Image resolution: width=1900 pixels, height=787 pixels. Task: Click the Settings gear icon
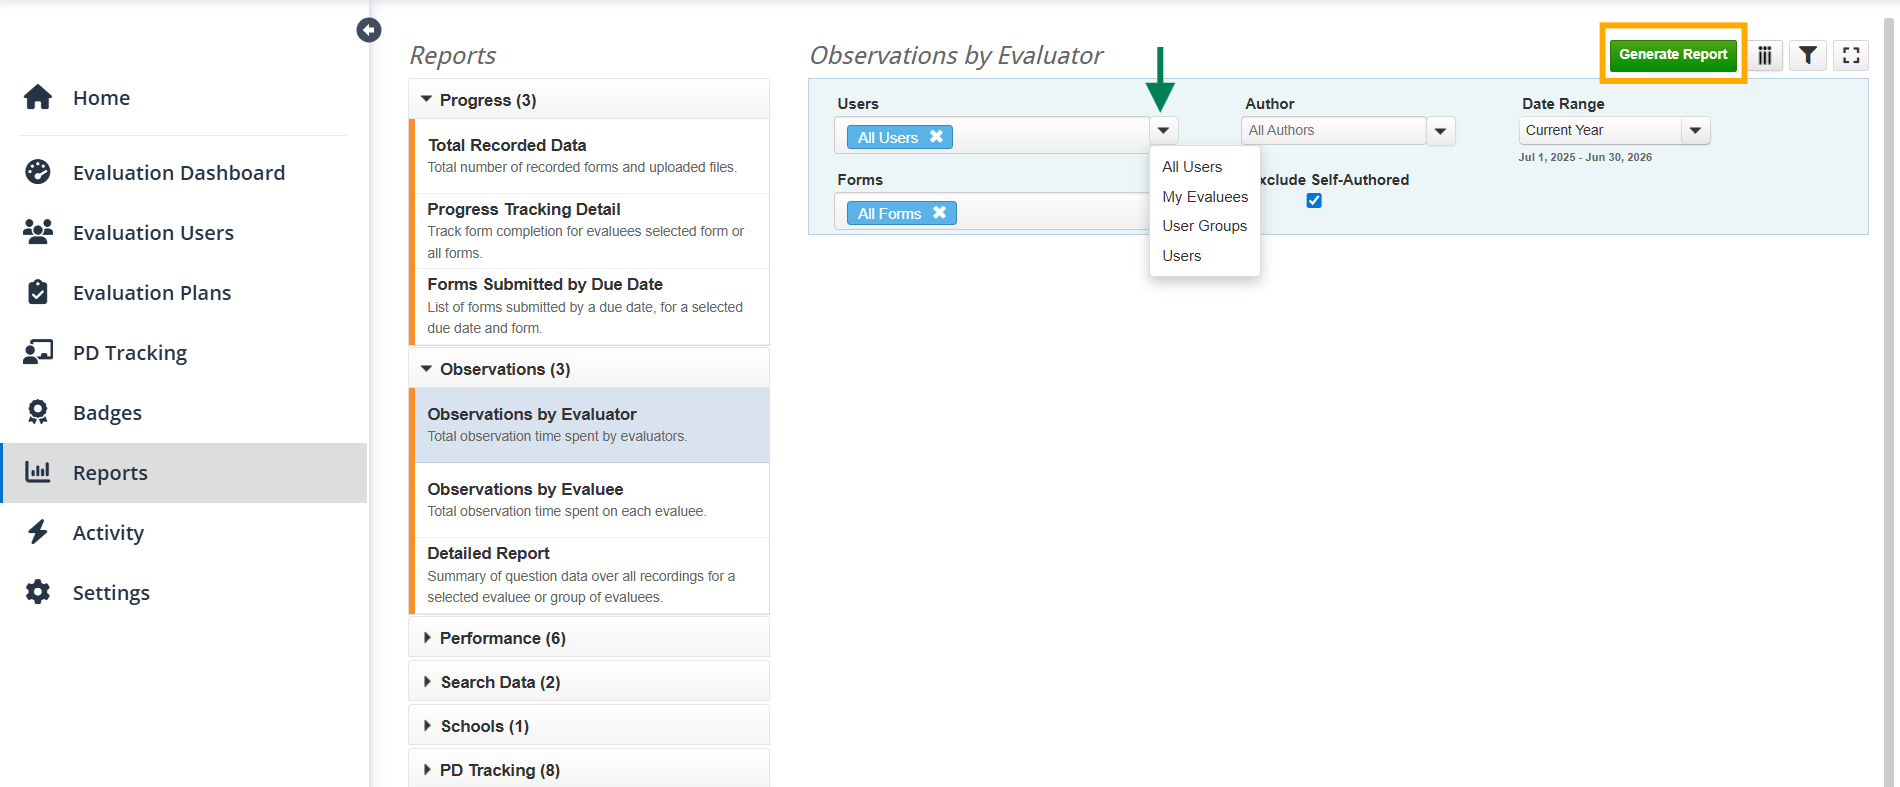click(x=38, y=592)
